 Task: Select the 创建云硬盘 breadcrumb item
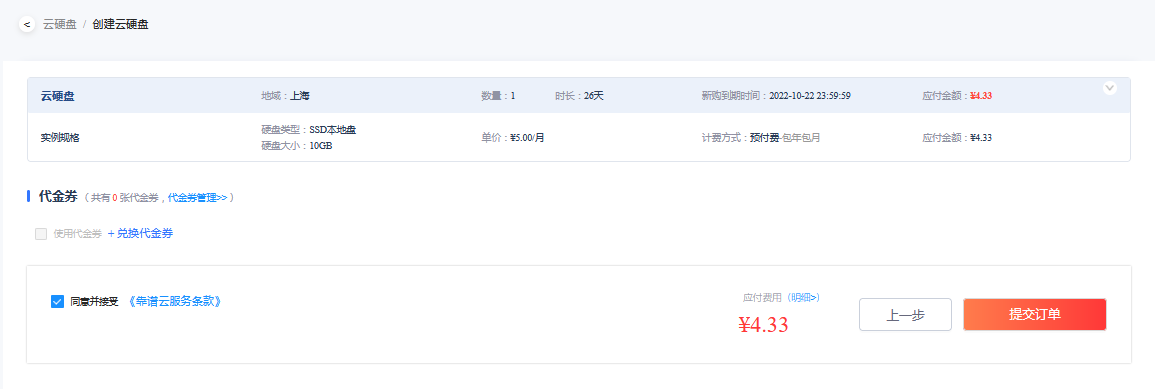121,24
